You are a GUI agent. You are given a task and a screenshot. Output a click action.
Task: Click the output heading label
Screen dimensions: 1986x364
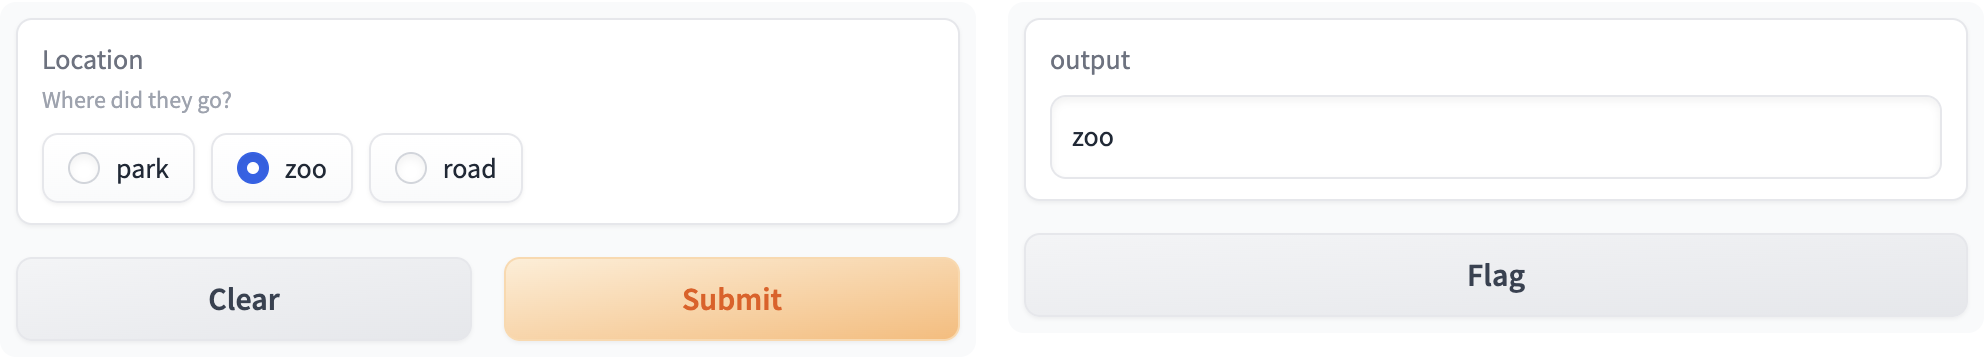[x=1090, y=60]
